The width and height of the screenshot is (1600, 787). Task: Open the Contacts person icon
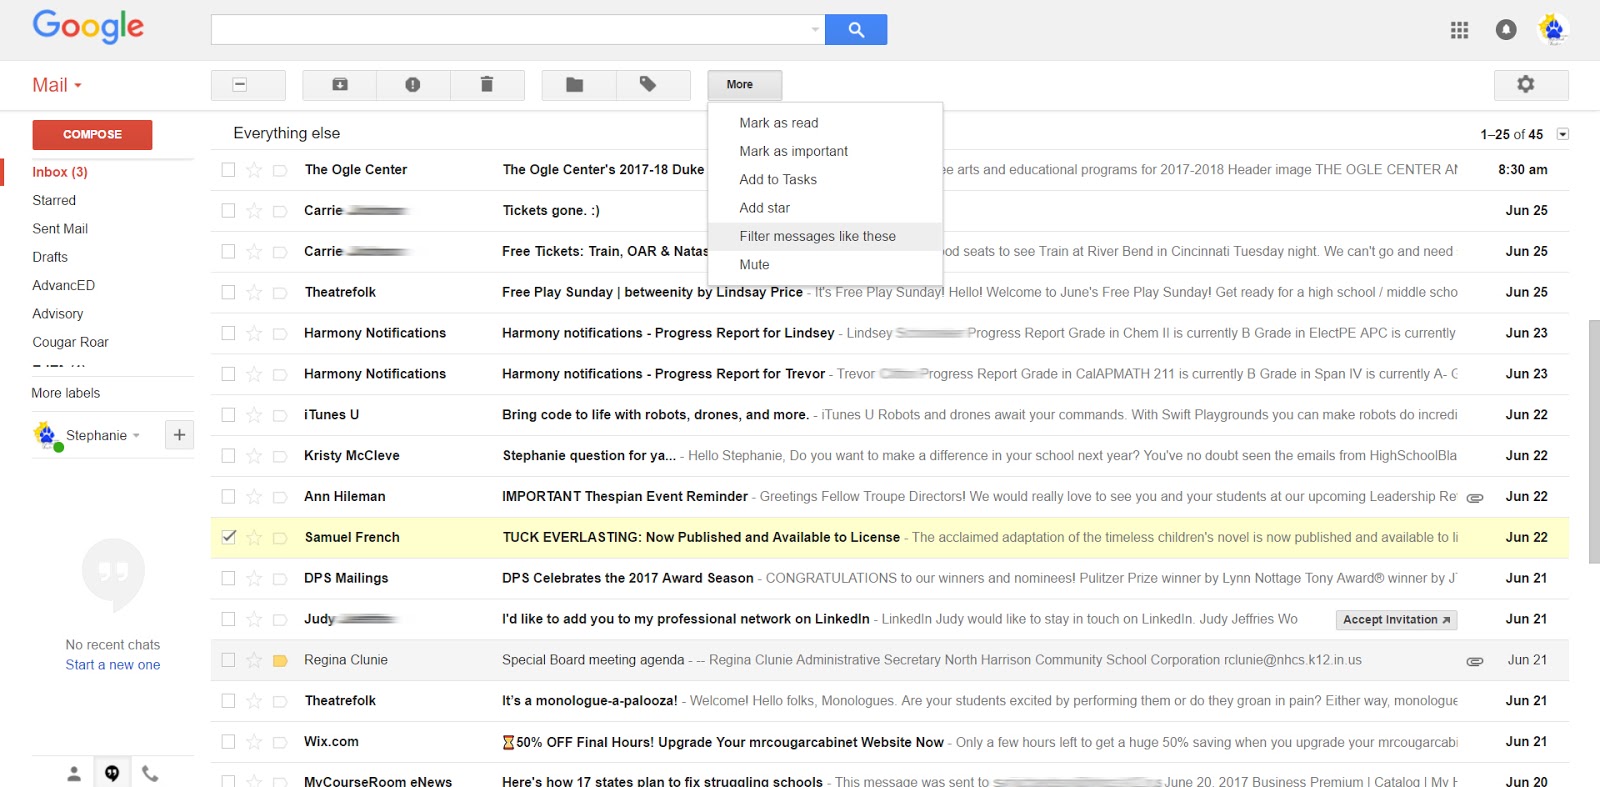click(74, 773)
